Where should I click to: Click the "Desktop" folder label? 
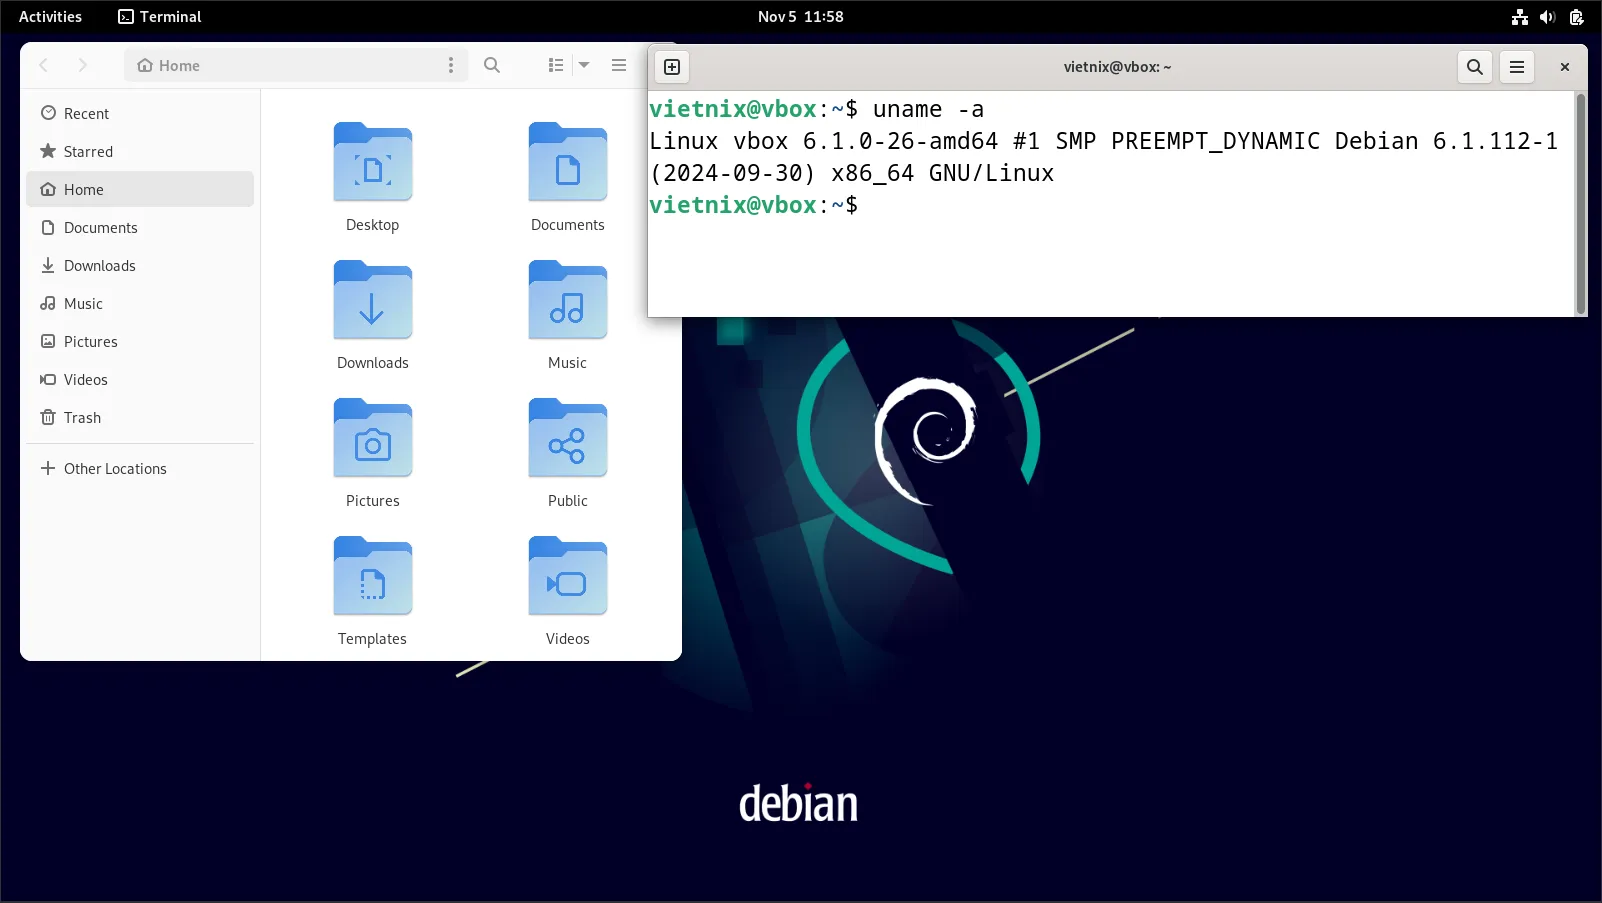point(372,225)
